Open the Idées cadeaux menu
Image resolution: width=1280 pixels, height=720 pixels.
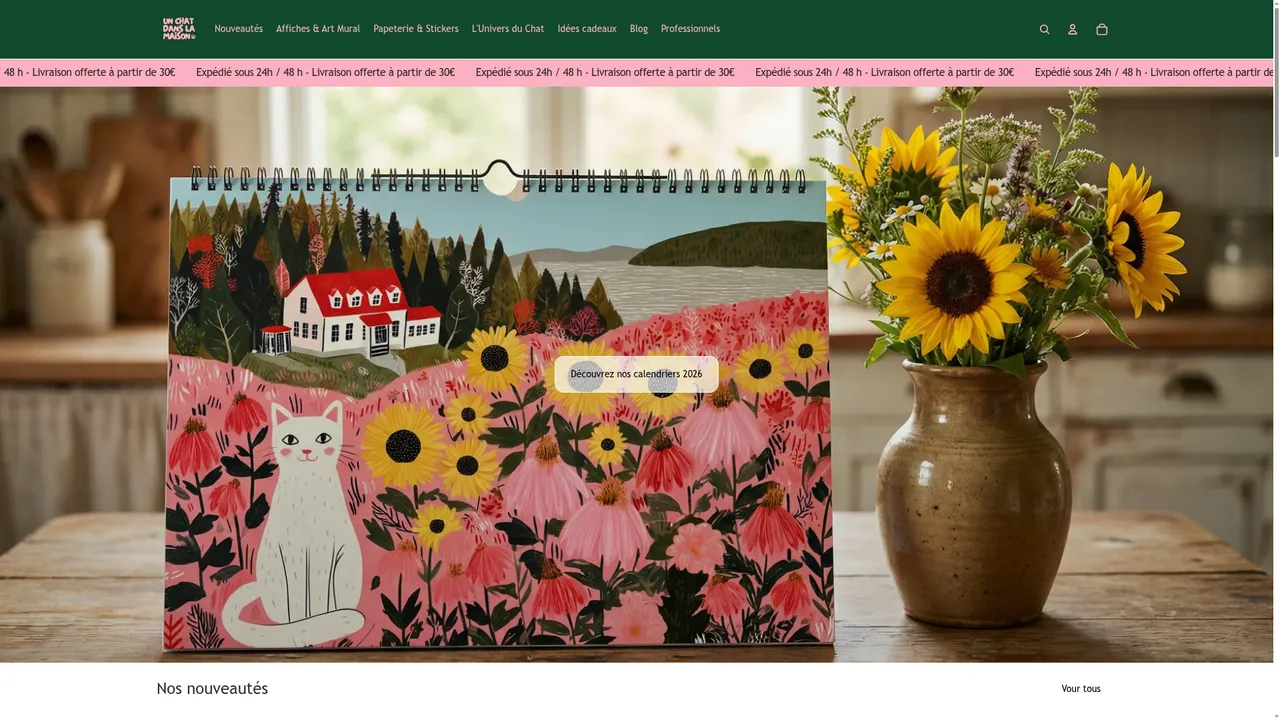[x=587, y=29]
